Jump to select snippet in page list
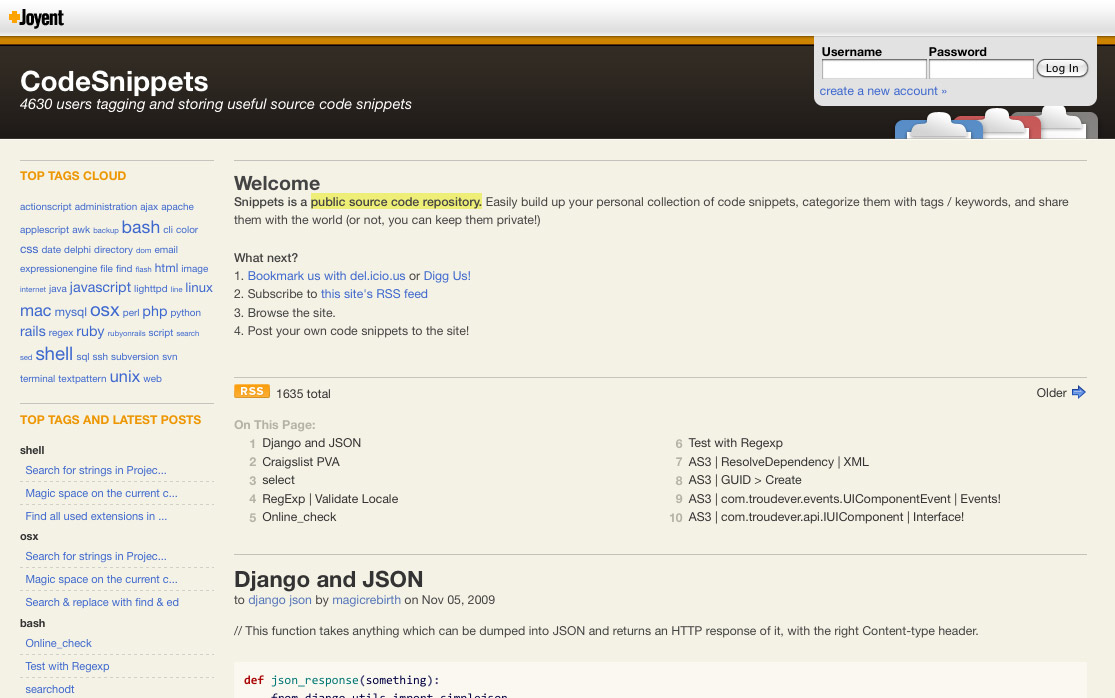This screenshot has width=1115, height=698. [278, 480]
